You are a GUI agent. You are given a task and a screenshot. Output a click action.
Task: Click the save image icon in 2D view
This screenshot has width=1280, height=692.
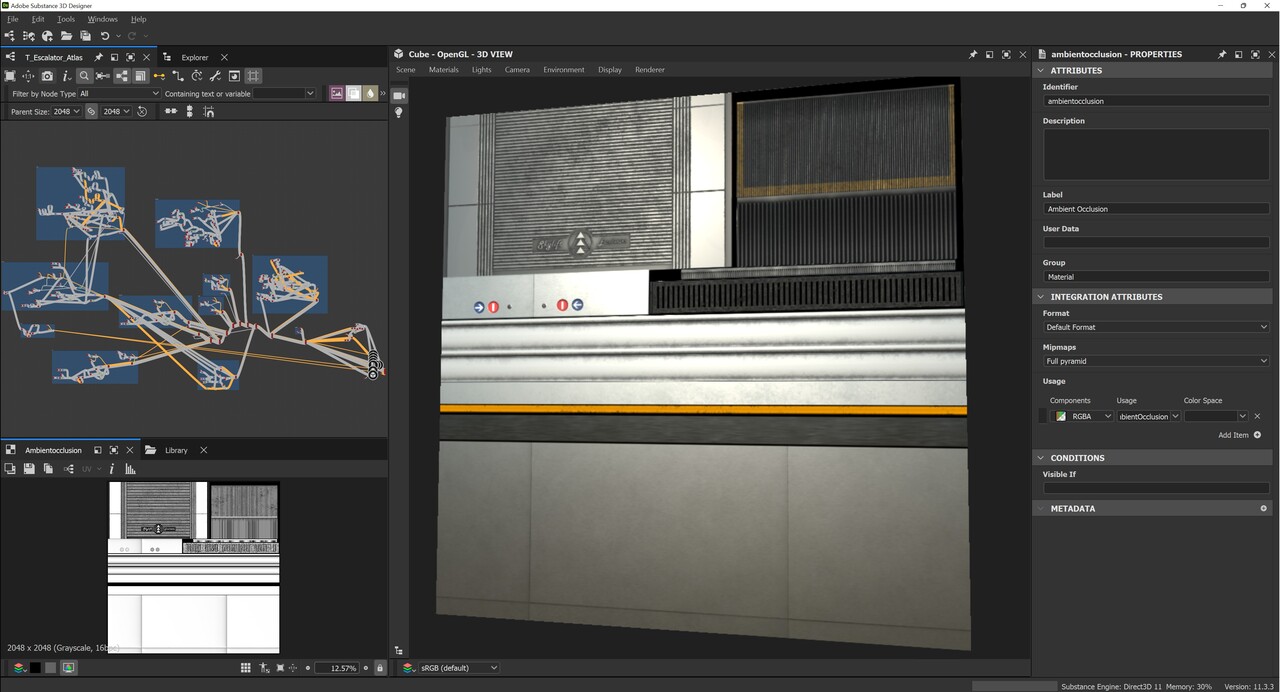[x=29, y=469]
